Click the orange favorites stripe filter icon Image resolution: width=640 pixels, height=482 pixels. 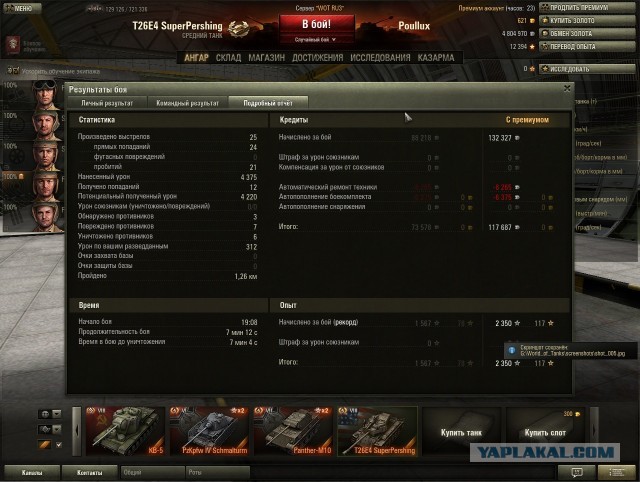click(45, 444)
